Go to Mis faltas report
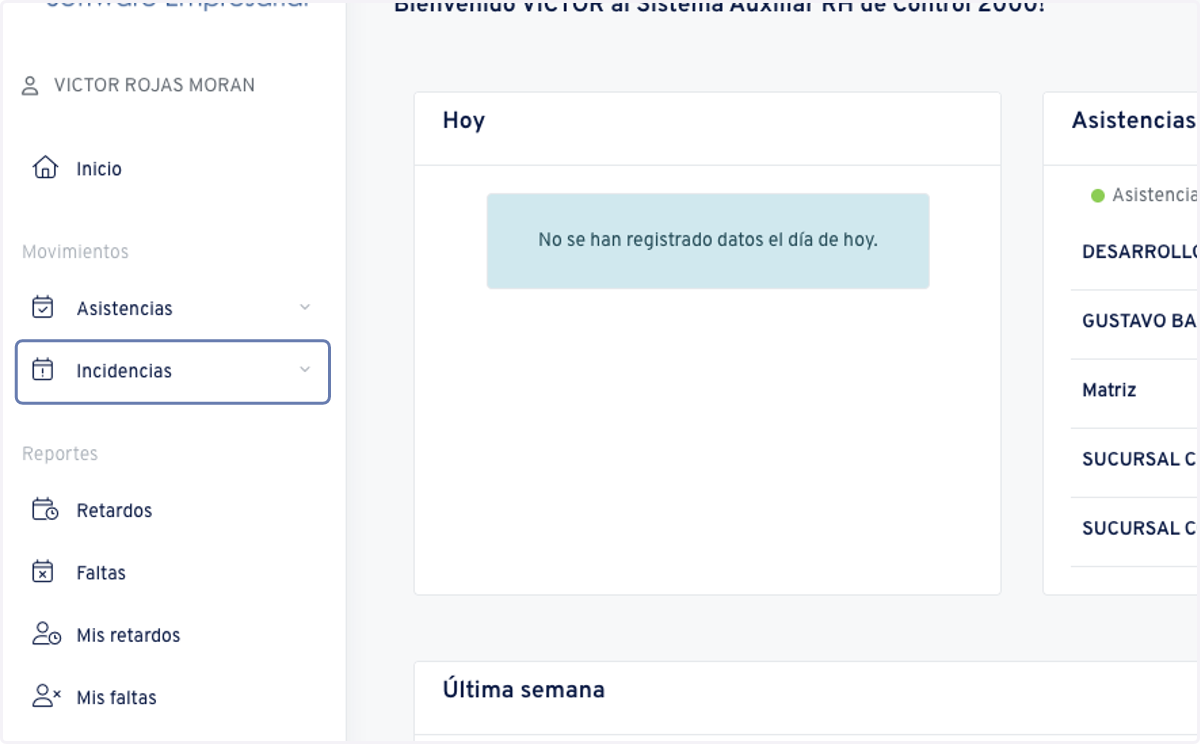1200x744 pixels. click(172, 697)
